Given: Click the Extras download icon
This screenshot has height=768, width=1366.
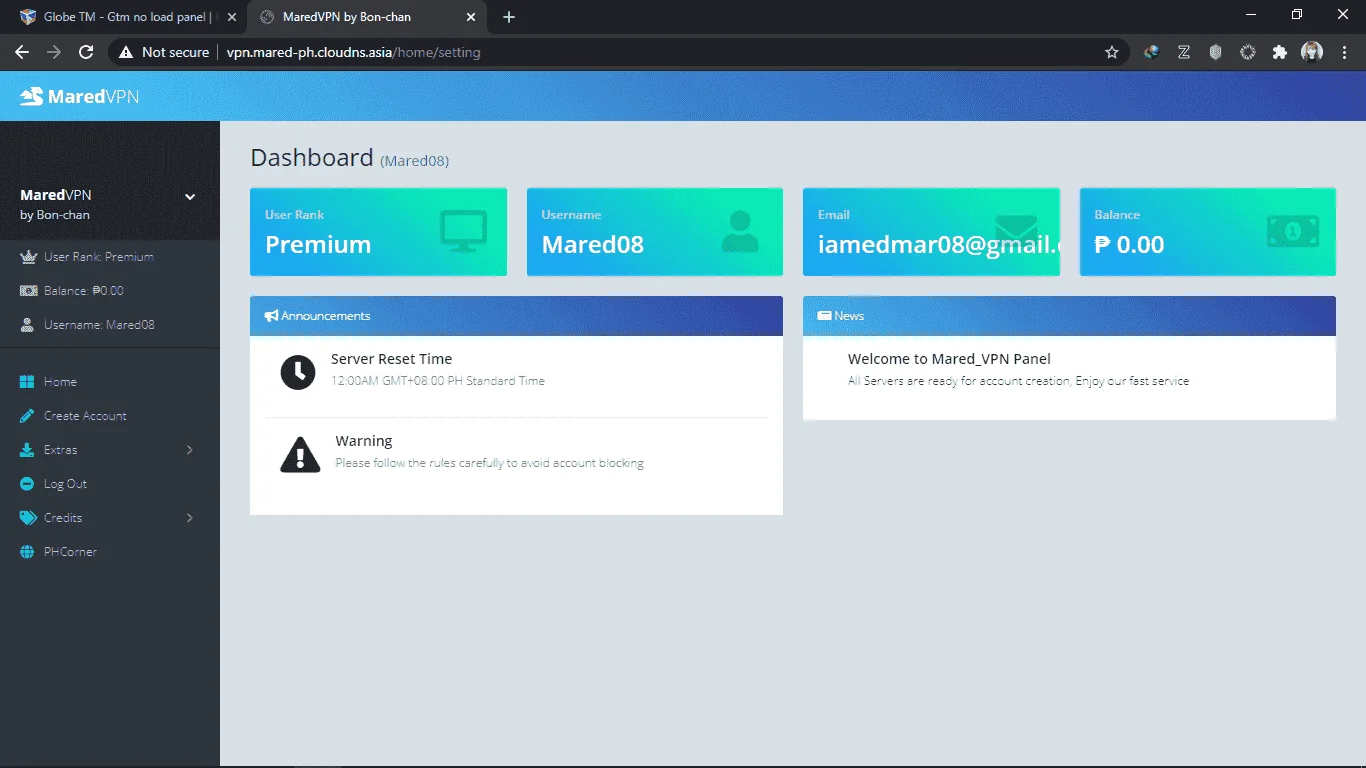Looking at the screenshot, I should 27,450.
